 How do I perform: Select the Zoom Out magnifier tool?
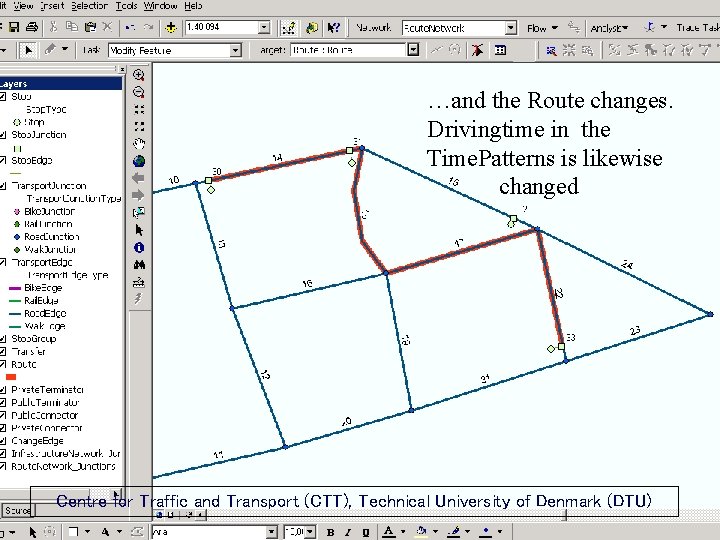pos(139,92)
